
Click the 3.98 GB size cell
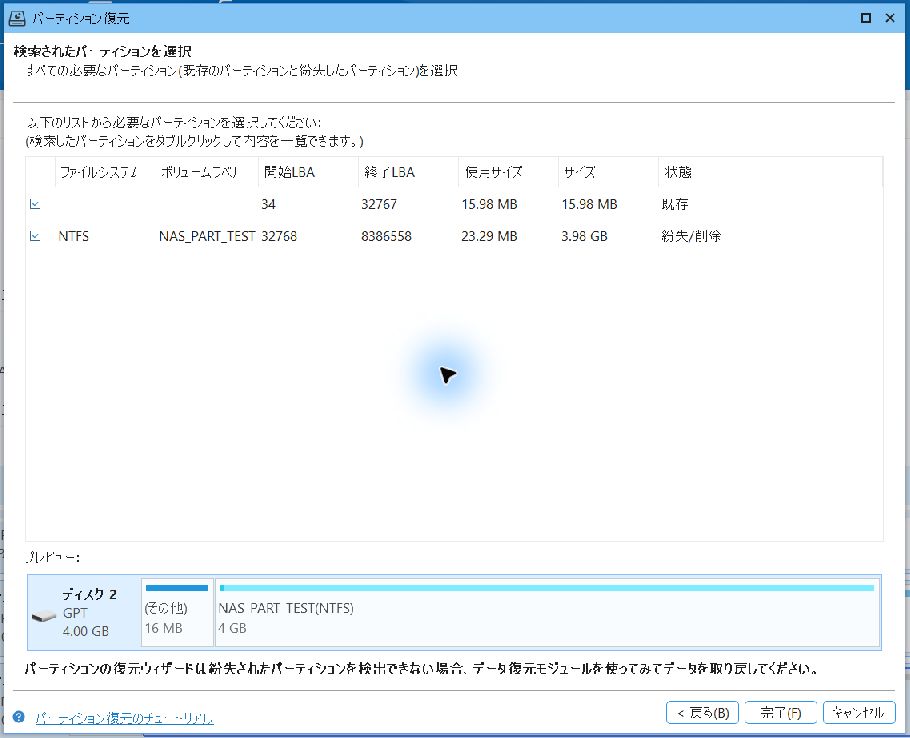584,236
